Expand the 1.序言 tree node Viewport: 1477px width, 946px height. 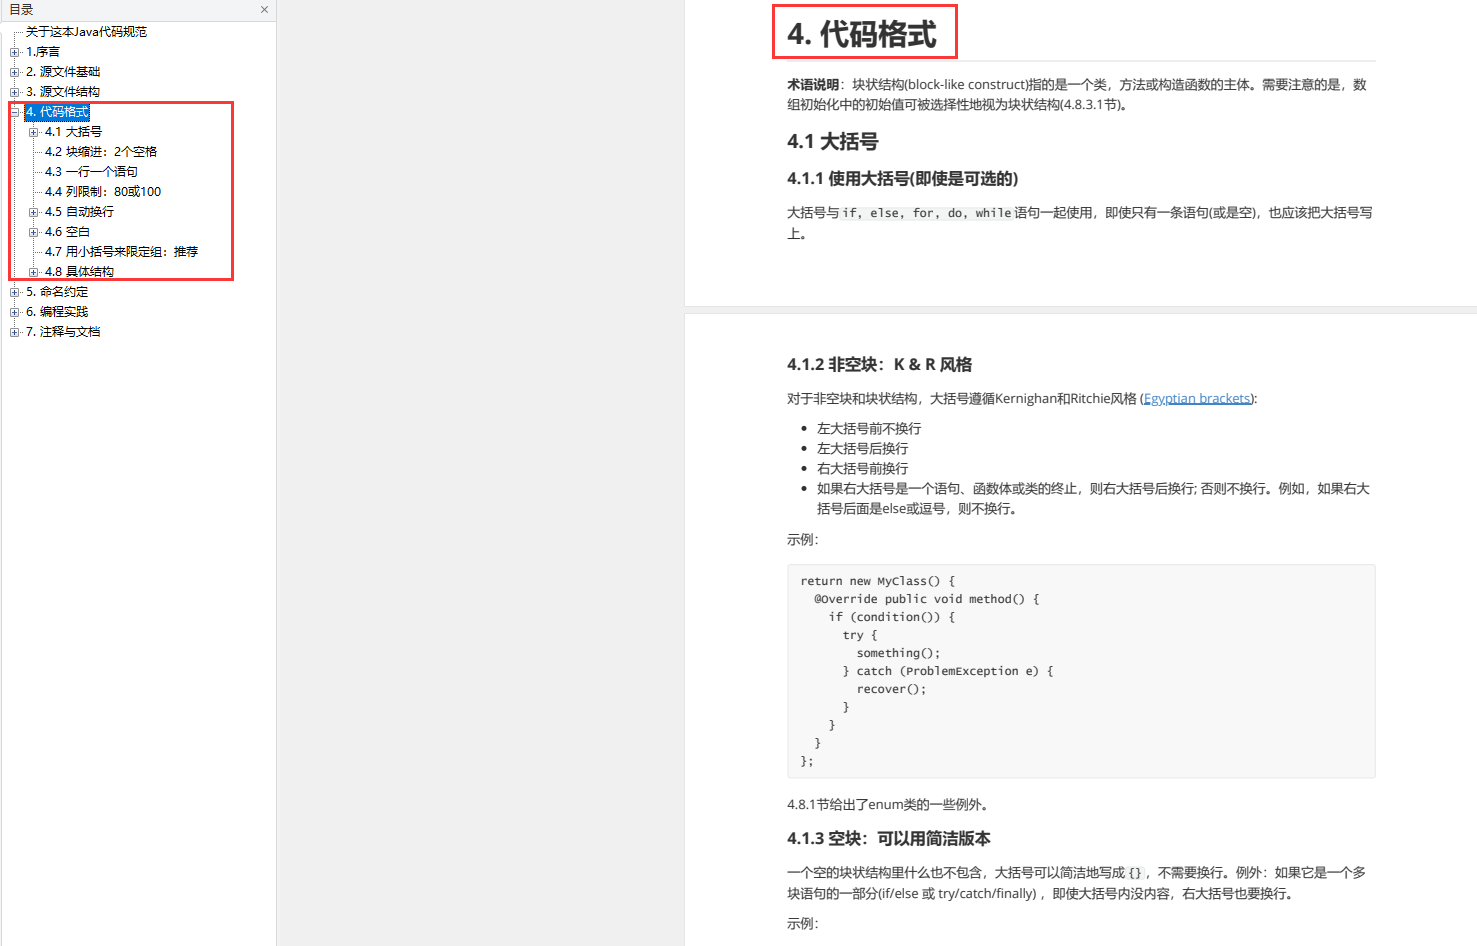14,52
